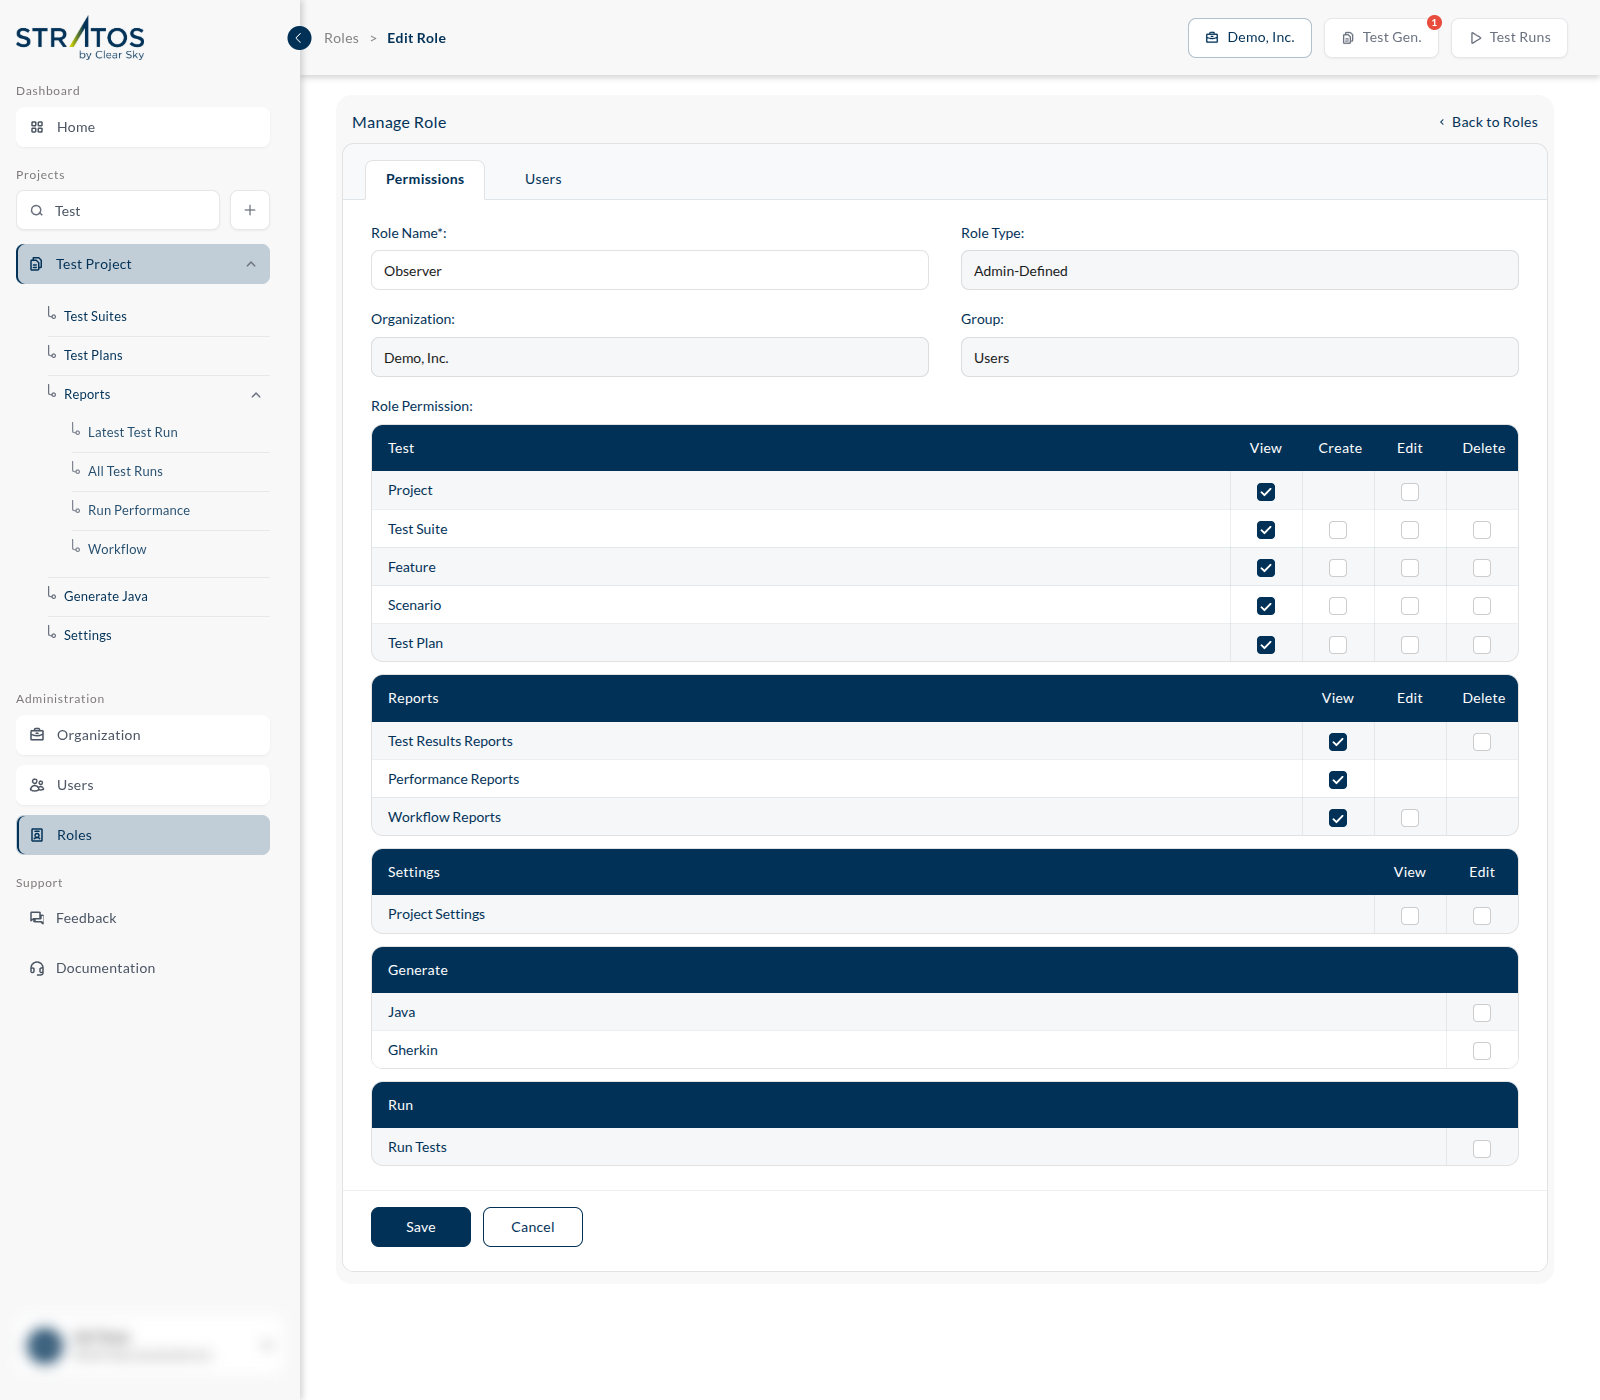
Task: Click the Roles breadcrumb link
Action: pos(341,38)
